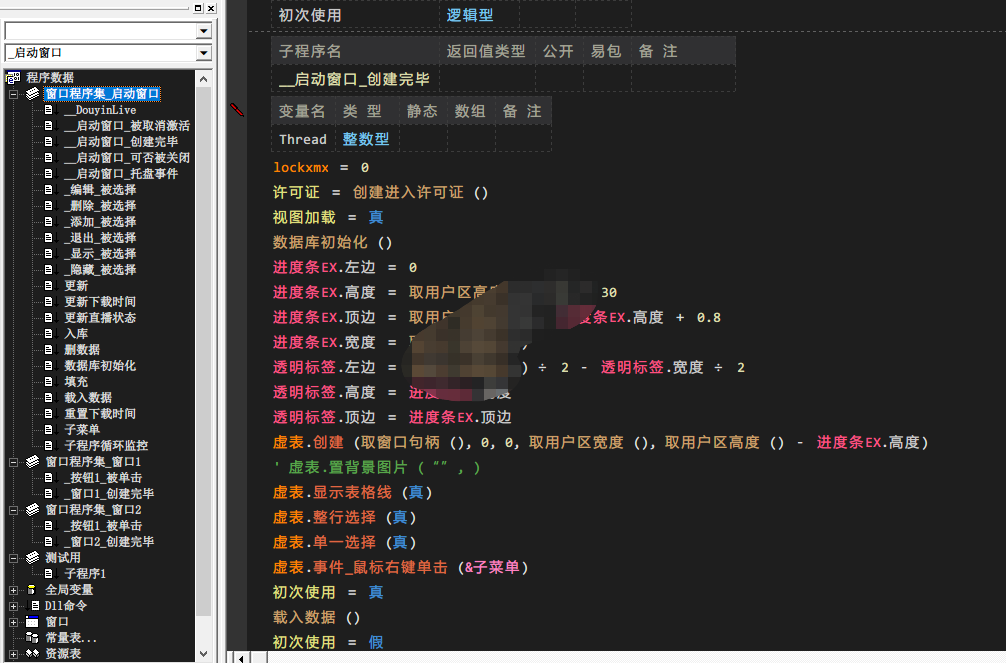This screenshot has width=1006, height=663.
Task: Click the 程序数据 root icon
Action: (13, 78)
